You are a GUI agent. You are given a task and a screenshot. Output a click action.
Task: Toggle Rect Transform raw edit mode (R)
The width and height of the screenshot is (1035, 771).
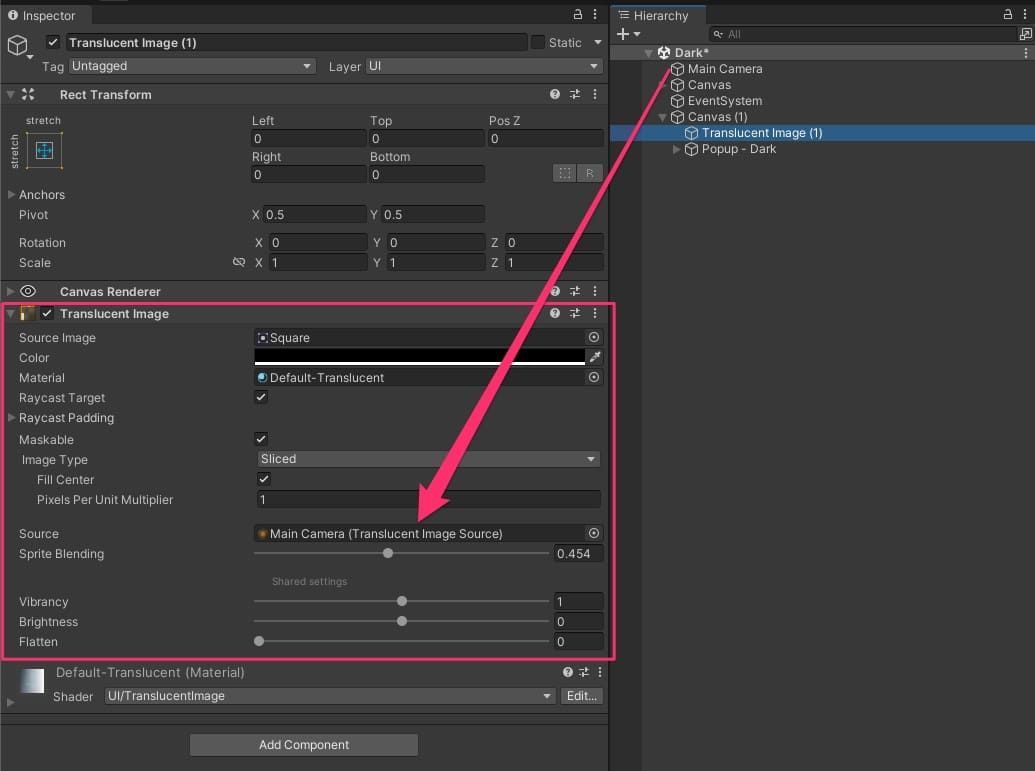(x=589, y=173)
